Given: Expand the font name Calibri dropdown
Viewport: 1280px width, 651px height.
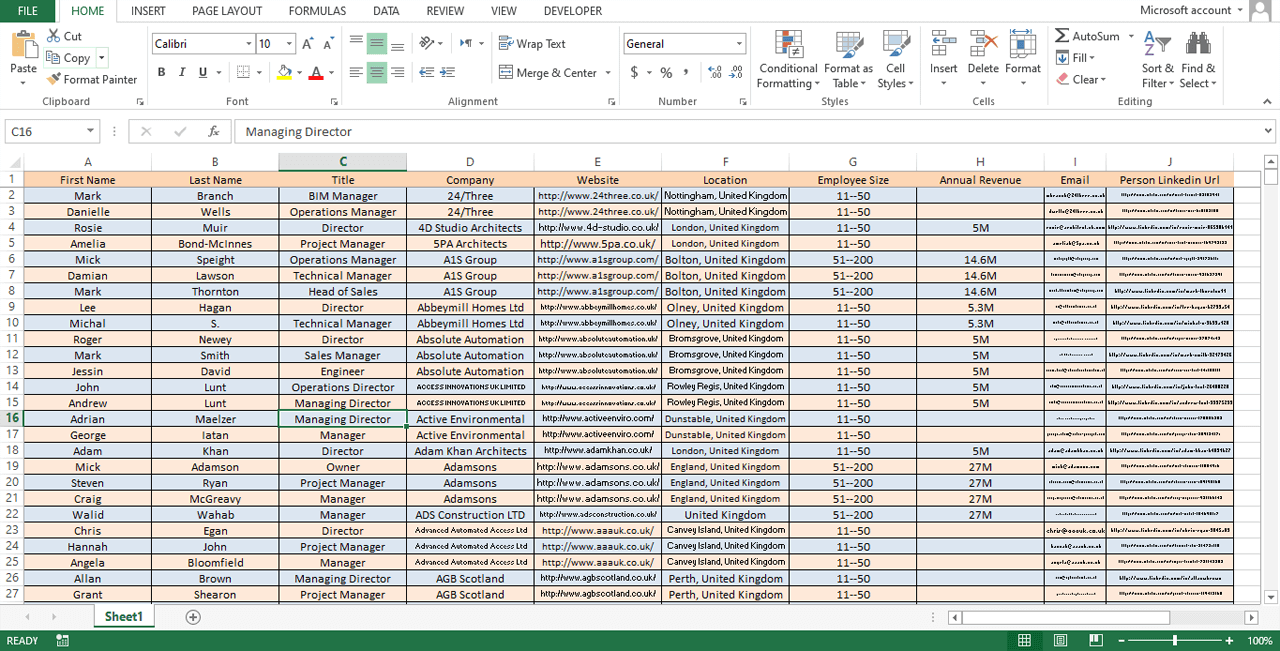Looking at the screenshot, I should (249, 44).
